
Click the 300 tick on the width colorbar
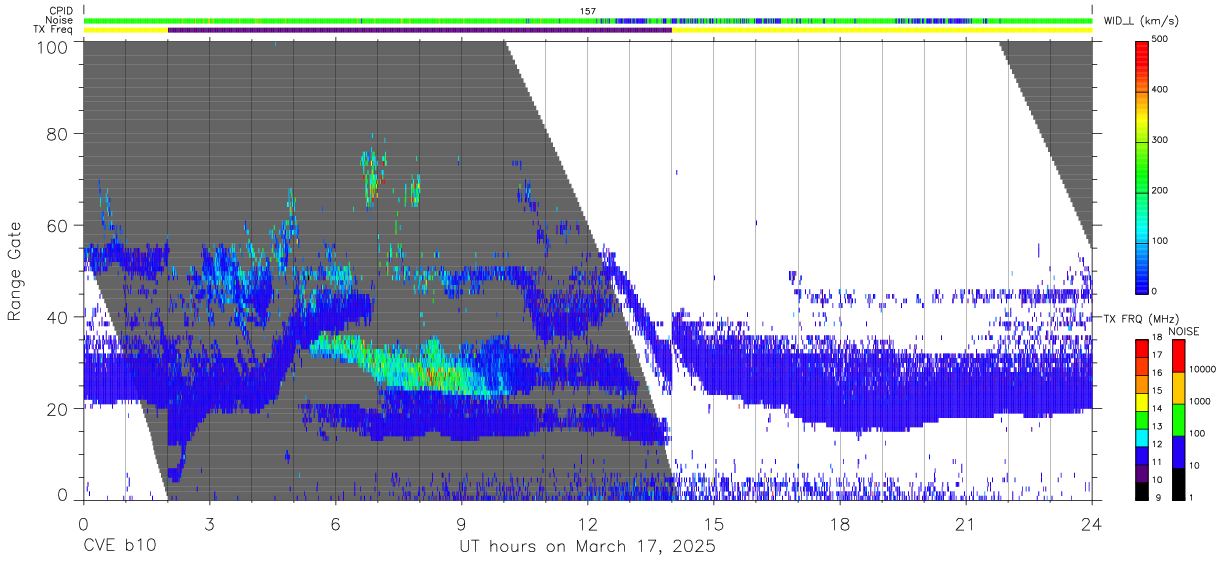[x=1161, y=140]
